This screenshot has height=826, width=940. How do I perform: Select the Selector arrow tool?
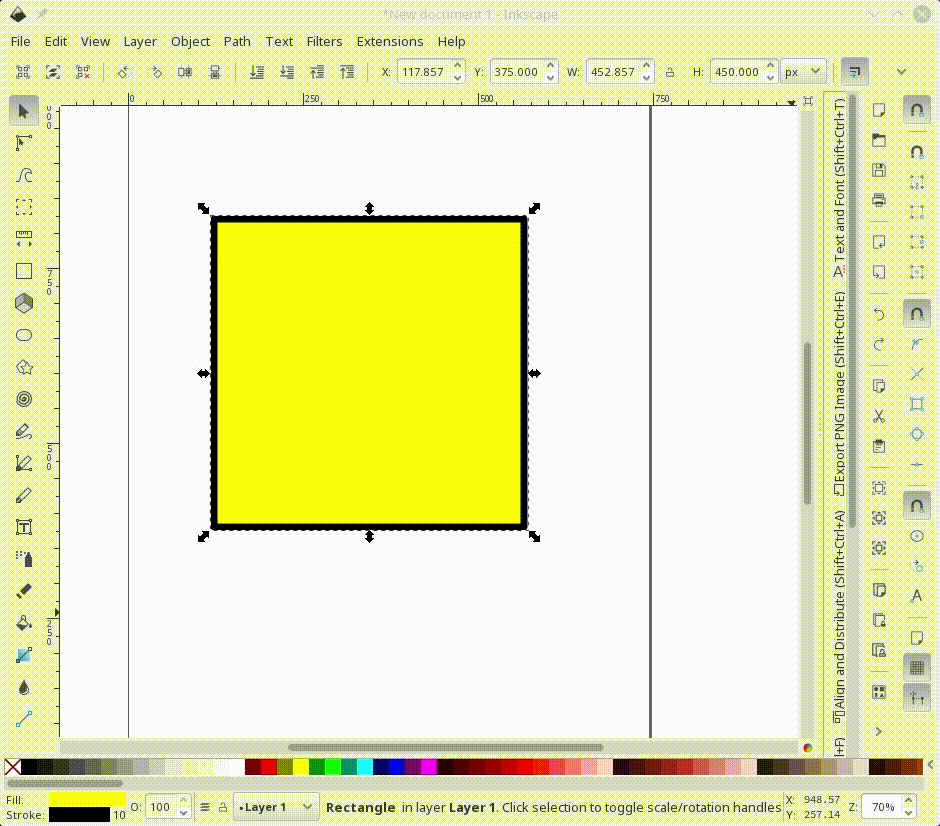23,111
